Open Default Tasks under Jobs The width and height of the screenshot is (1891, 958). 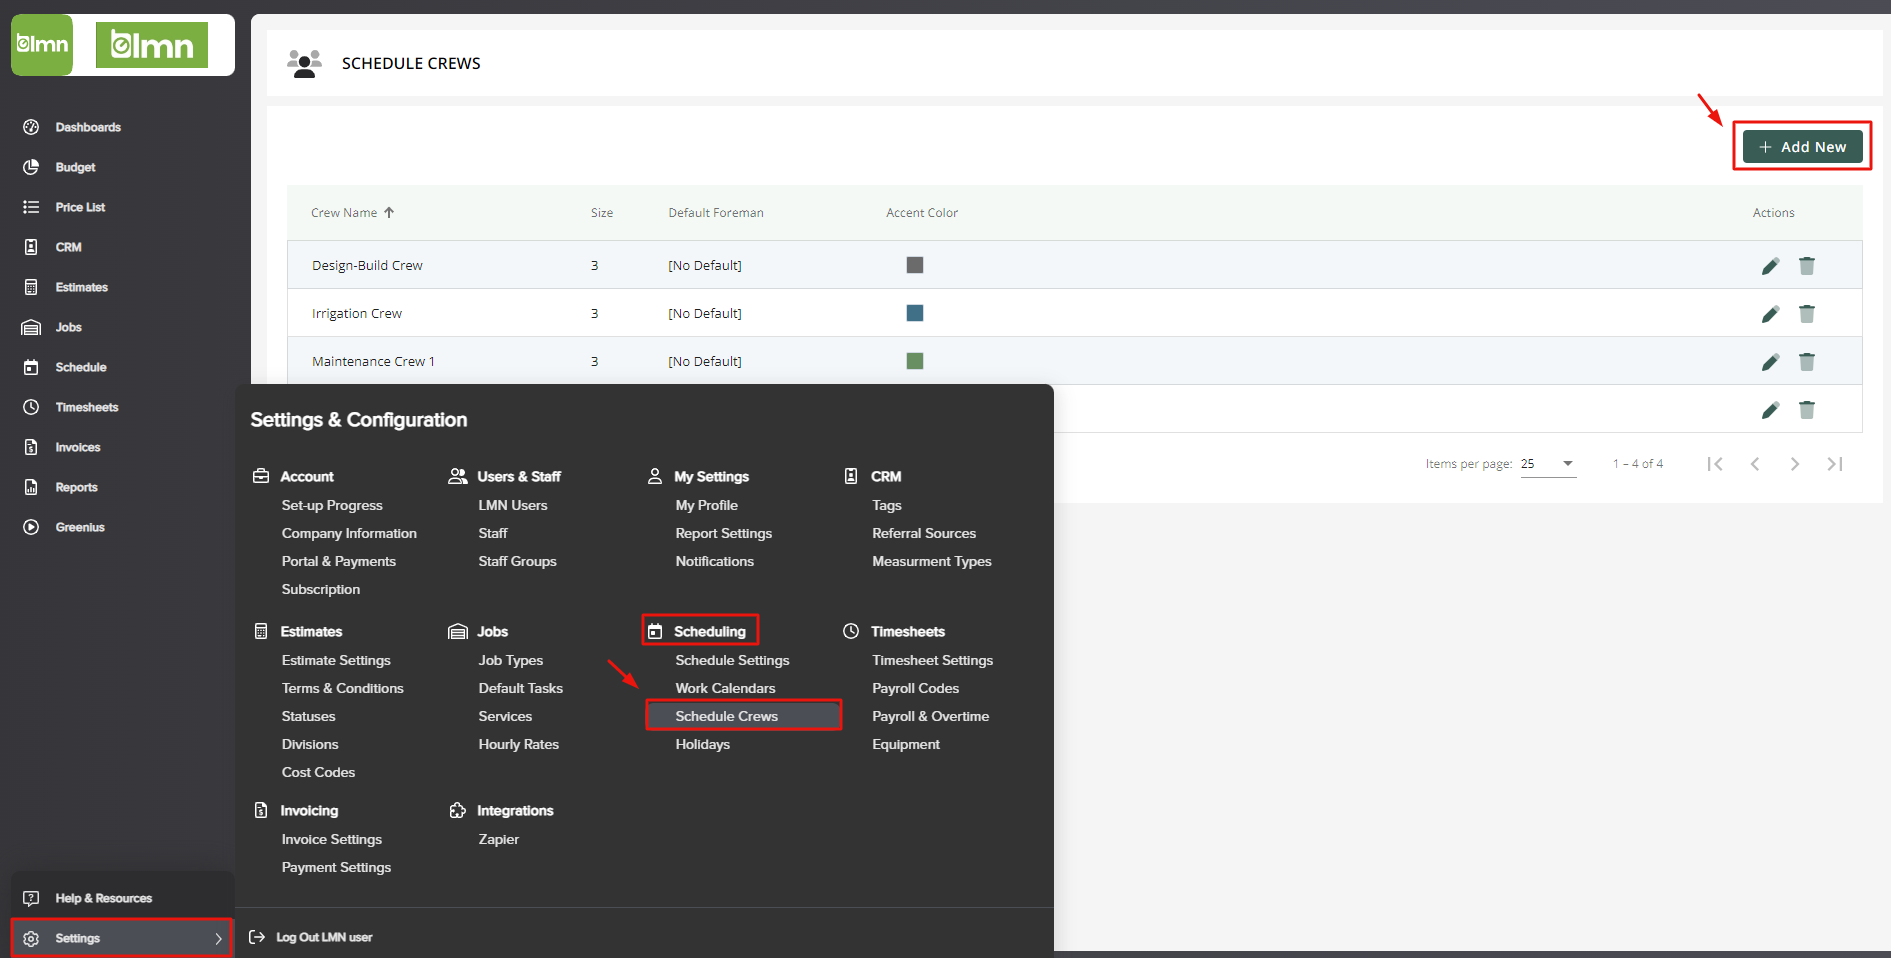pyautogui.click(x=520, y=688)
